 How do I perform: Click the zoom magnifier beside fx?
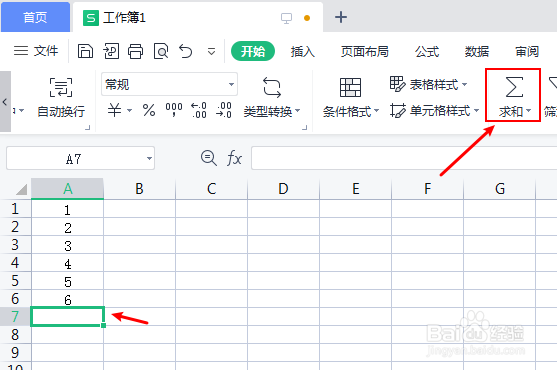tap(209, 158)
